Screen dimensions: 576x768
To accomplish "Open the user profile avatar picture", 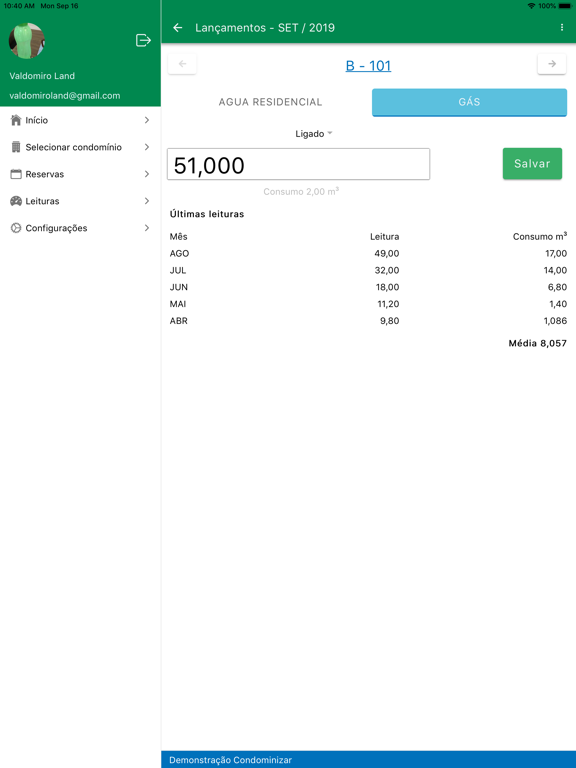I will pos(27,41).
